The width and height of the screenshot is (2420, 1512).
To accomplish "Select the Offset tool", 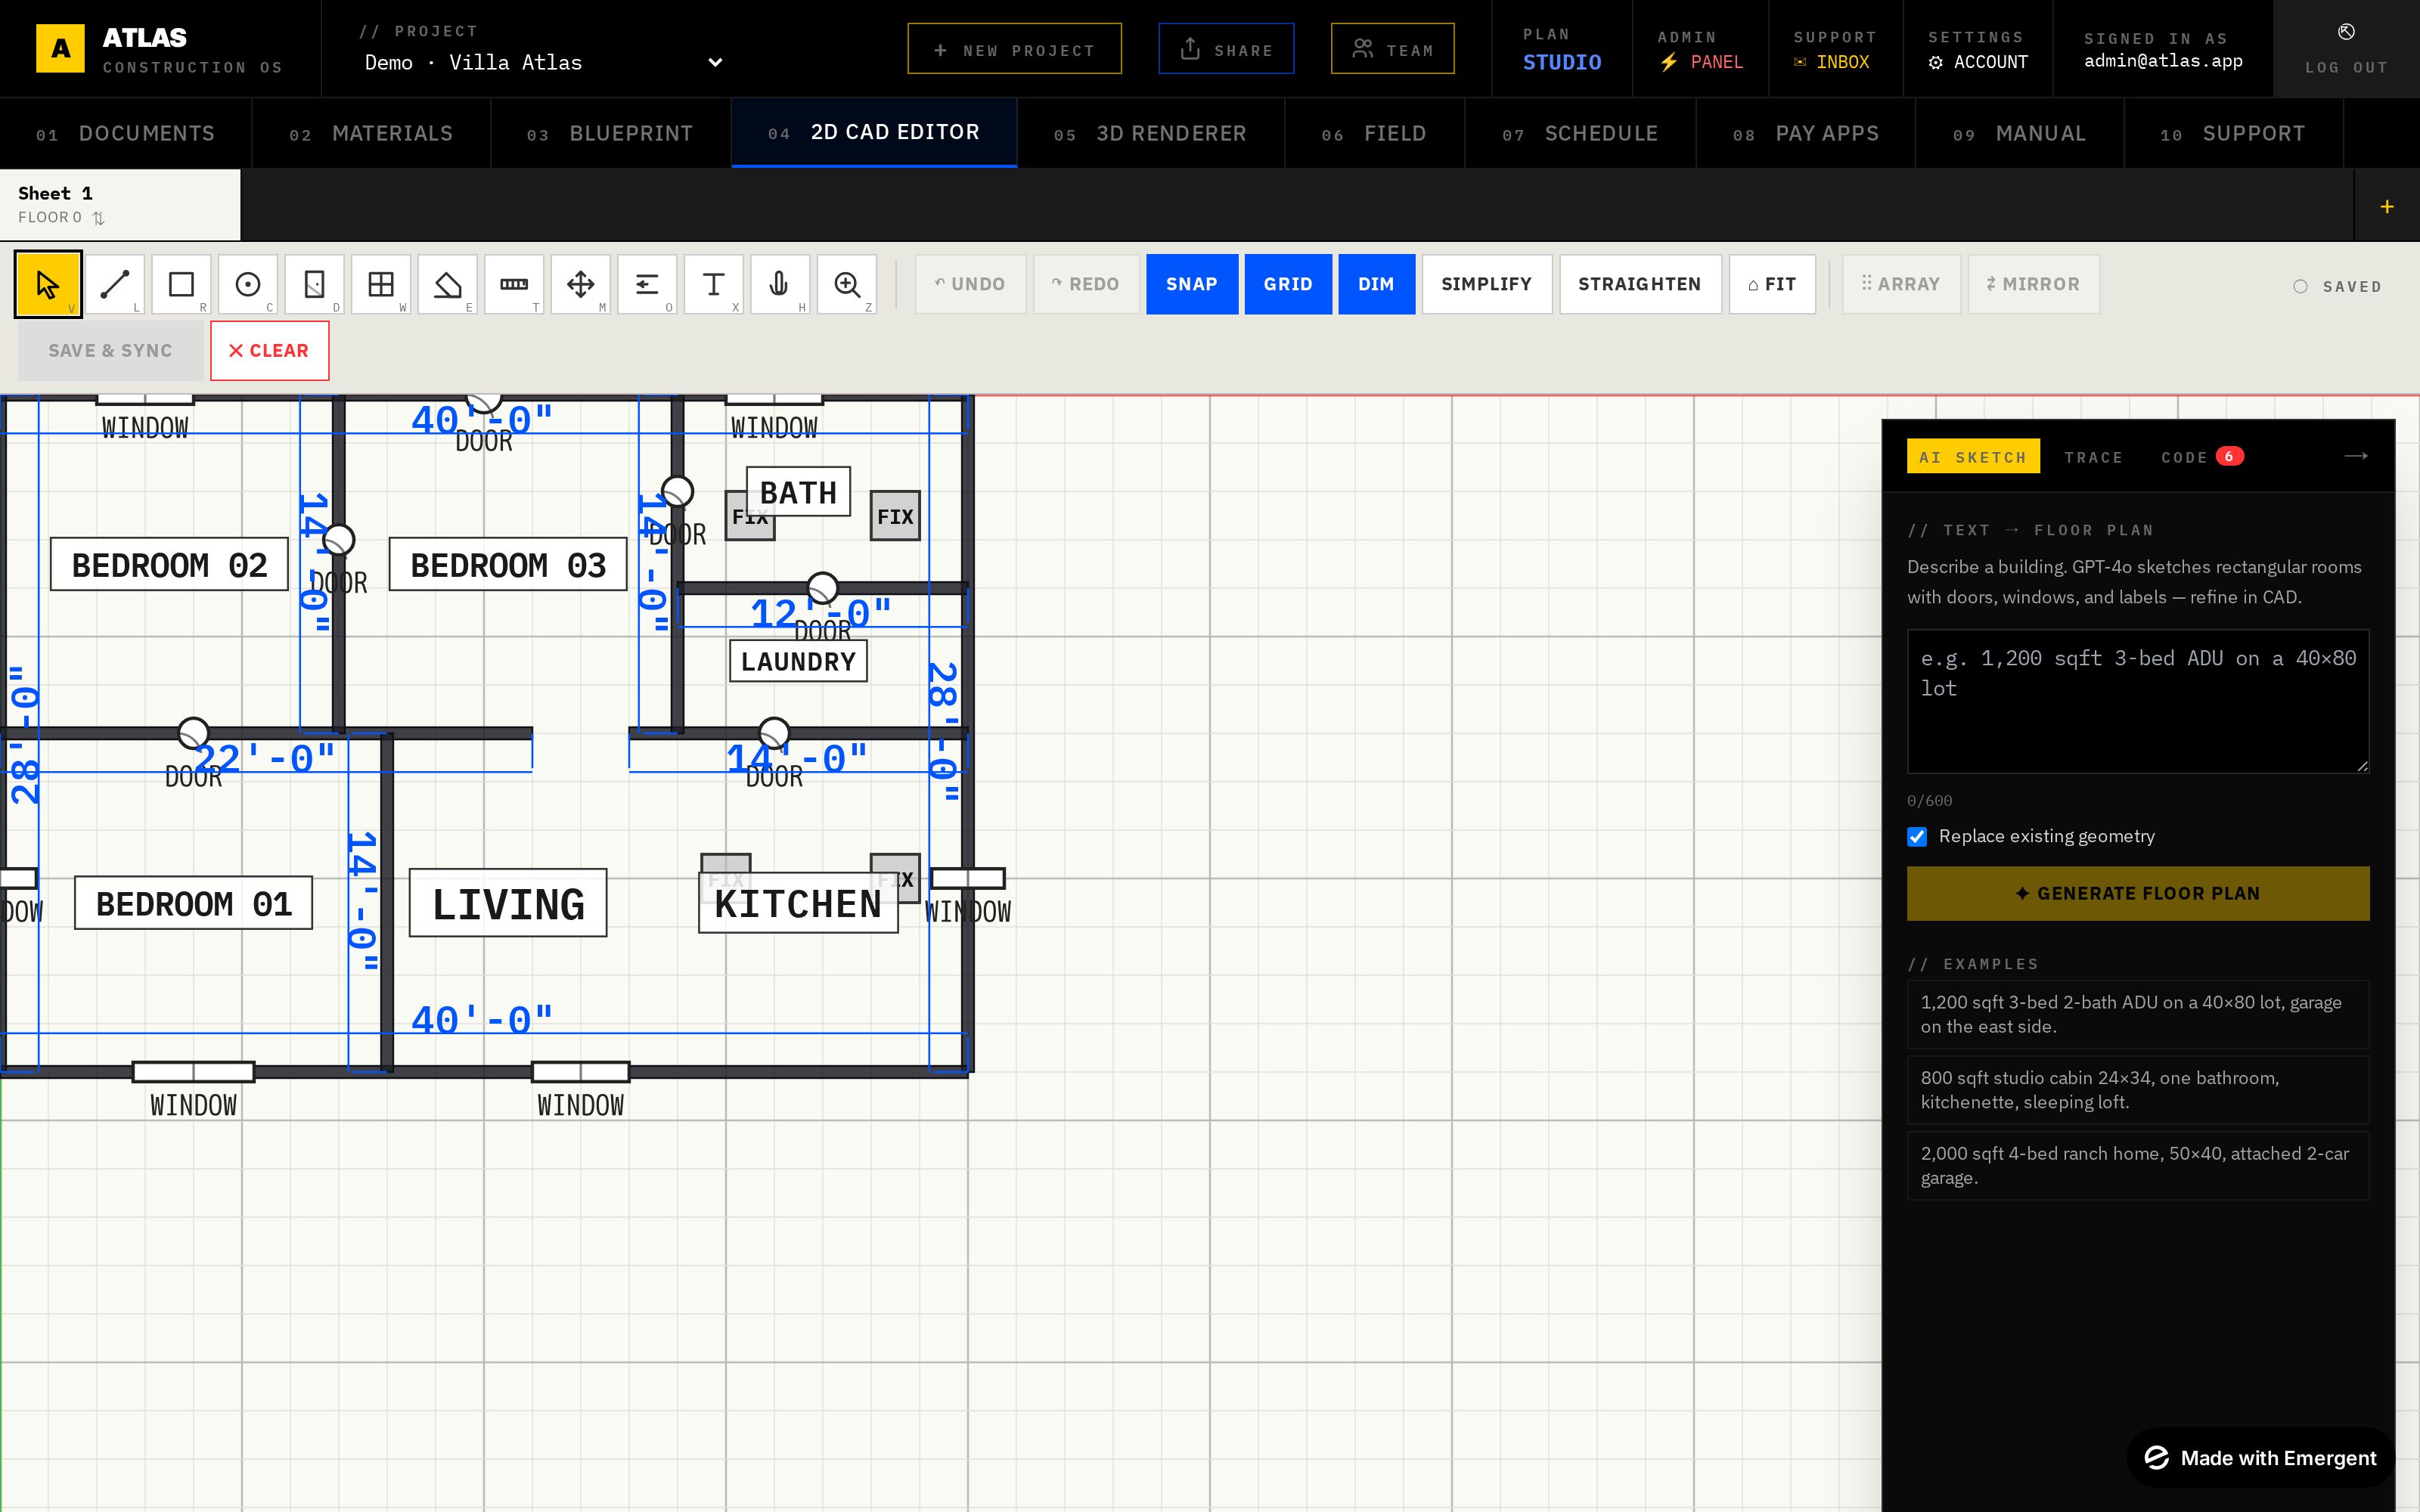I will click(647, 285).
